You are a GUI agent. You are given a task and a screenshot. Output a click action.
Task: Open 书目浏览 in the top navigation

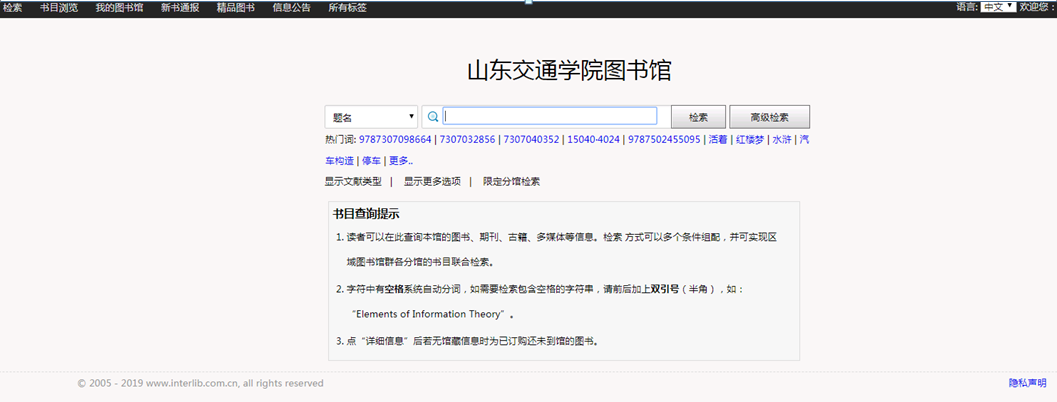tap(59, 7)
